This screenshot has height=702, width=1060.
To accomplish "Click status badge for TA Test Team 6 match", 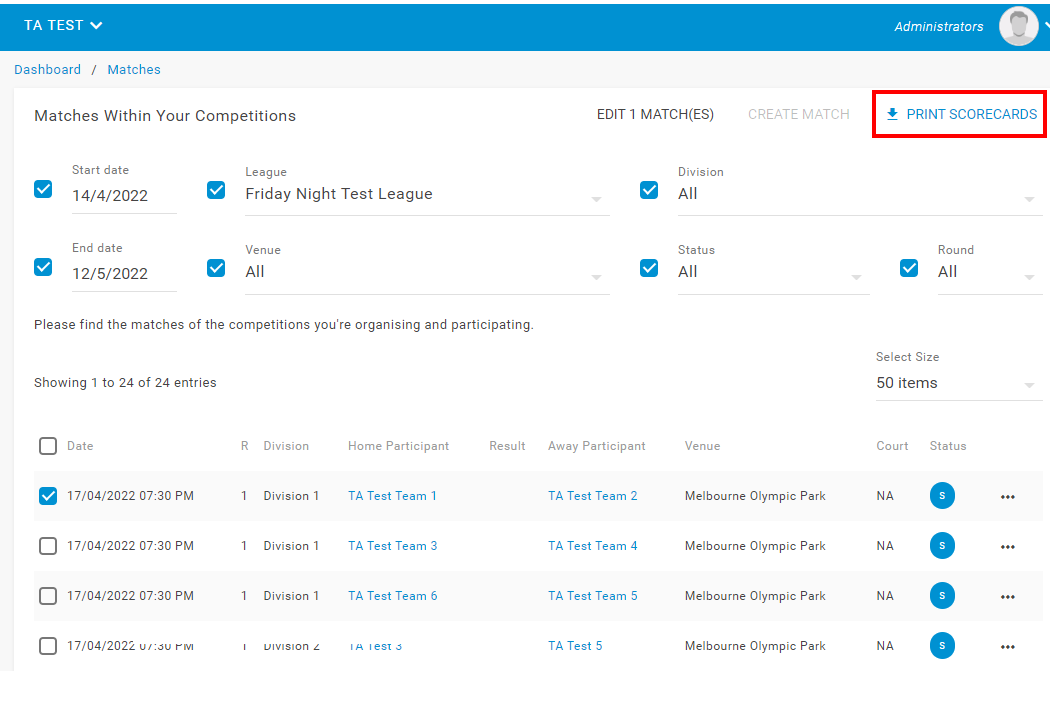I will (x=941, y=596).
